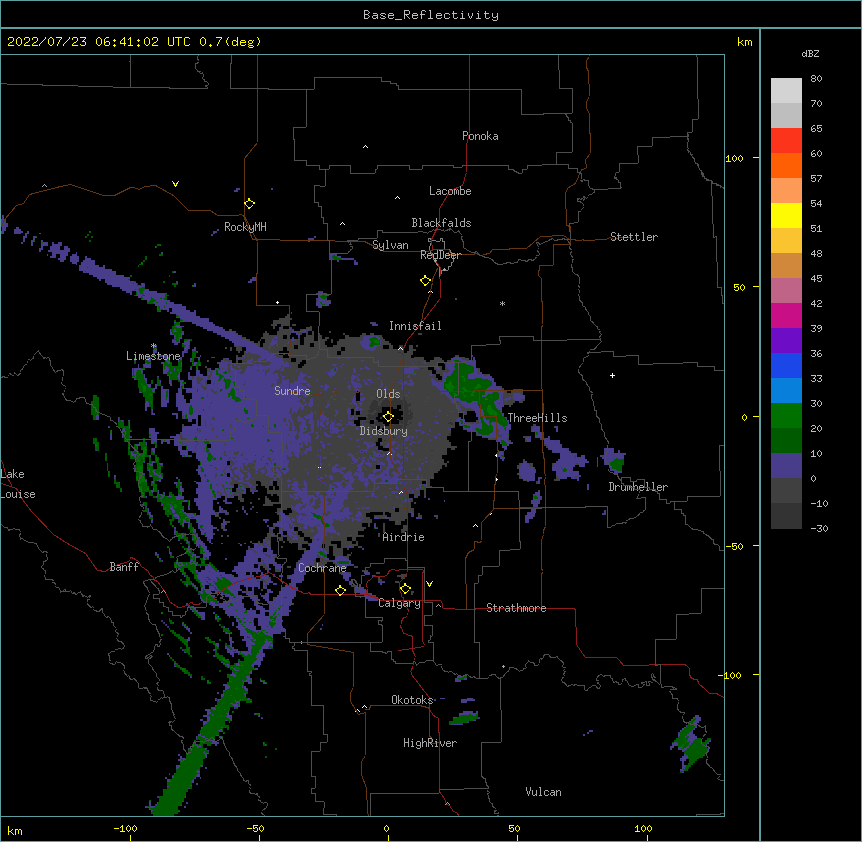Click the magenta 39–42 dBZ legend swatch

click(786, 315)
